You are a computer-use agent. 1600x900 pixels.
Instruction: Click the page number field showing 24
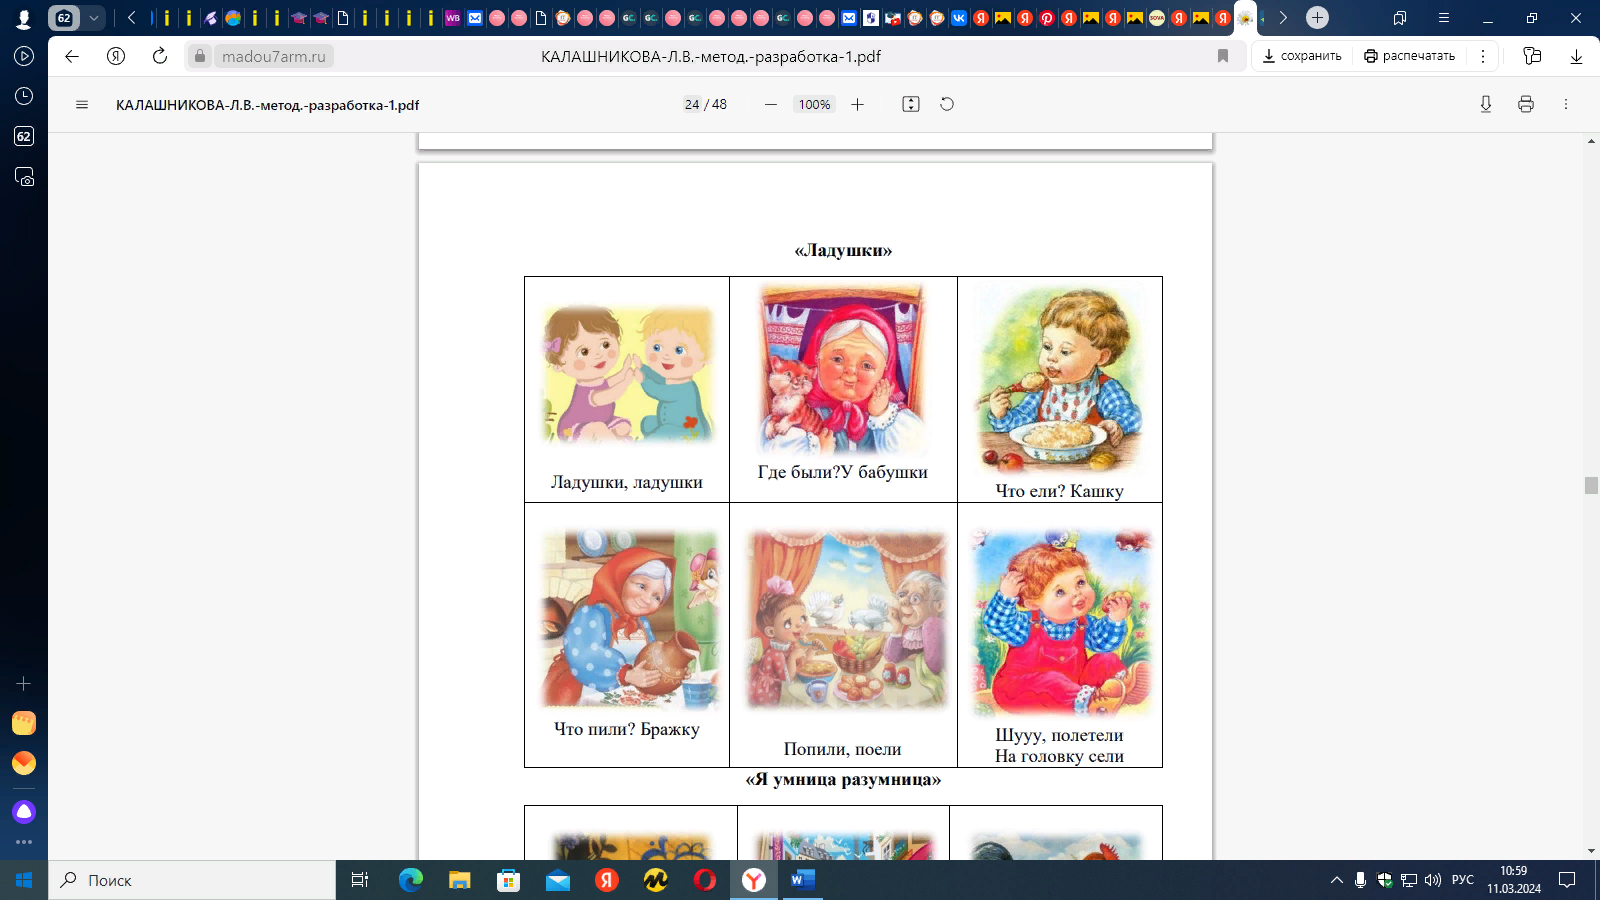pos(692,105)
